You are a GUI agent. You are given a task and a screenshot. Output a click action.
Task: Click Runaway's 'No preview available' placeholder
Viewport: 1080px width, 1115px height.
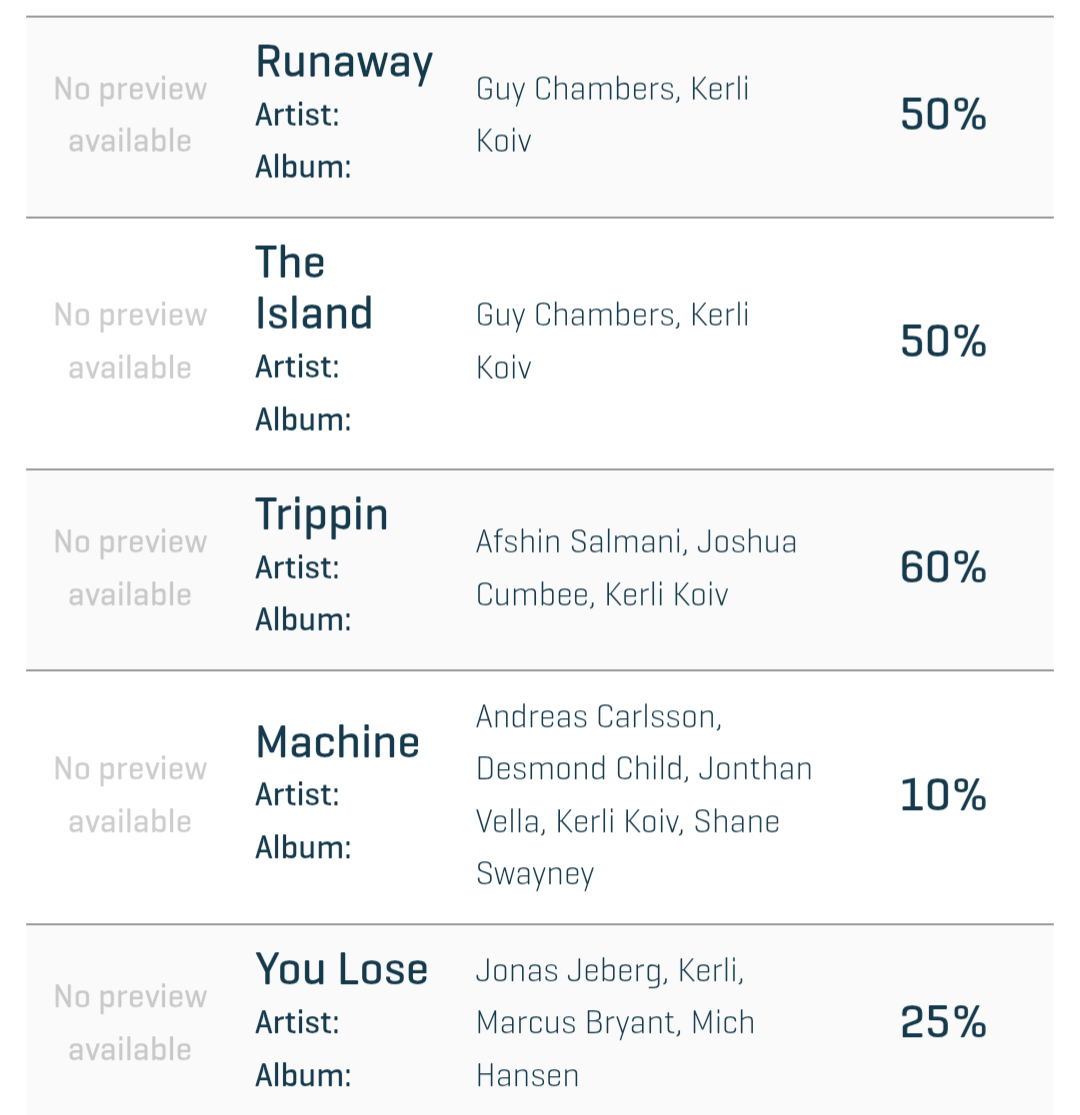(130, 115)
